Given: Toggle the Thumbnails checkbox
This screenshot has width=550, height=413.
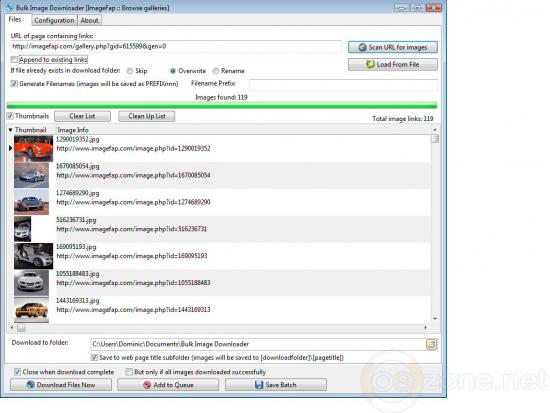Looking at the screenshot, I should [x=10, y=116].
